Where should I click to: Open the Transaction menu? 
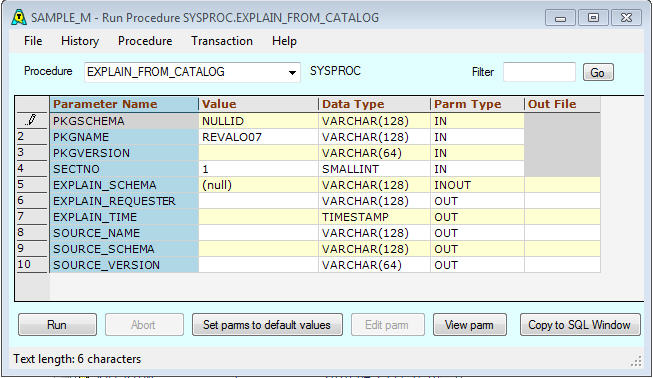[x=222, y=41]
